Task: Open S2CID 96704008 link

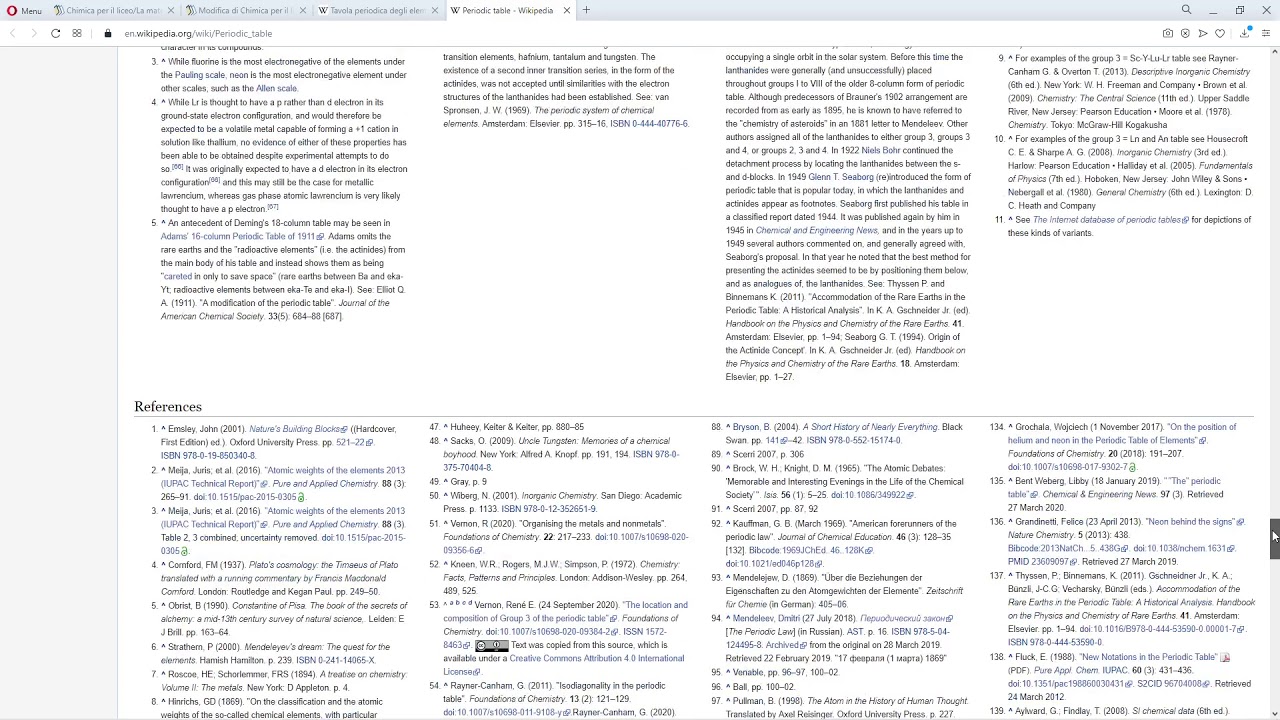Action: 1173,684
